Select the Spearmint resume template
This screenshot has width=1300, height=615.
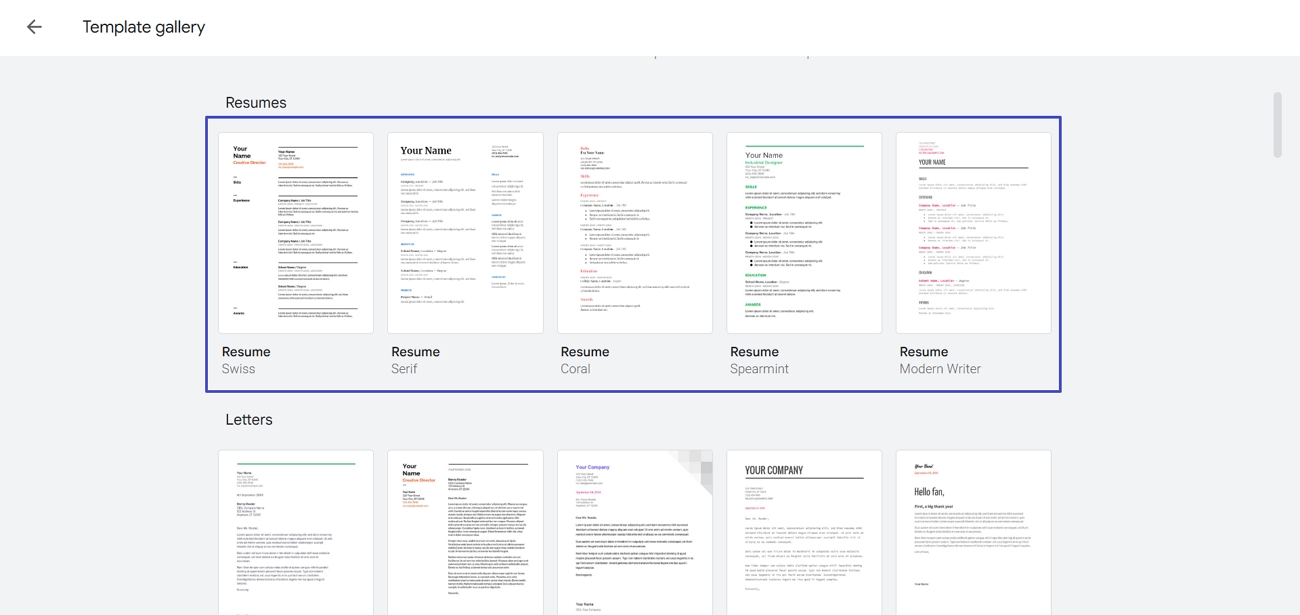[805, 232]
